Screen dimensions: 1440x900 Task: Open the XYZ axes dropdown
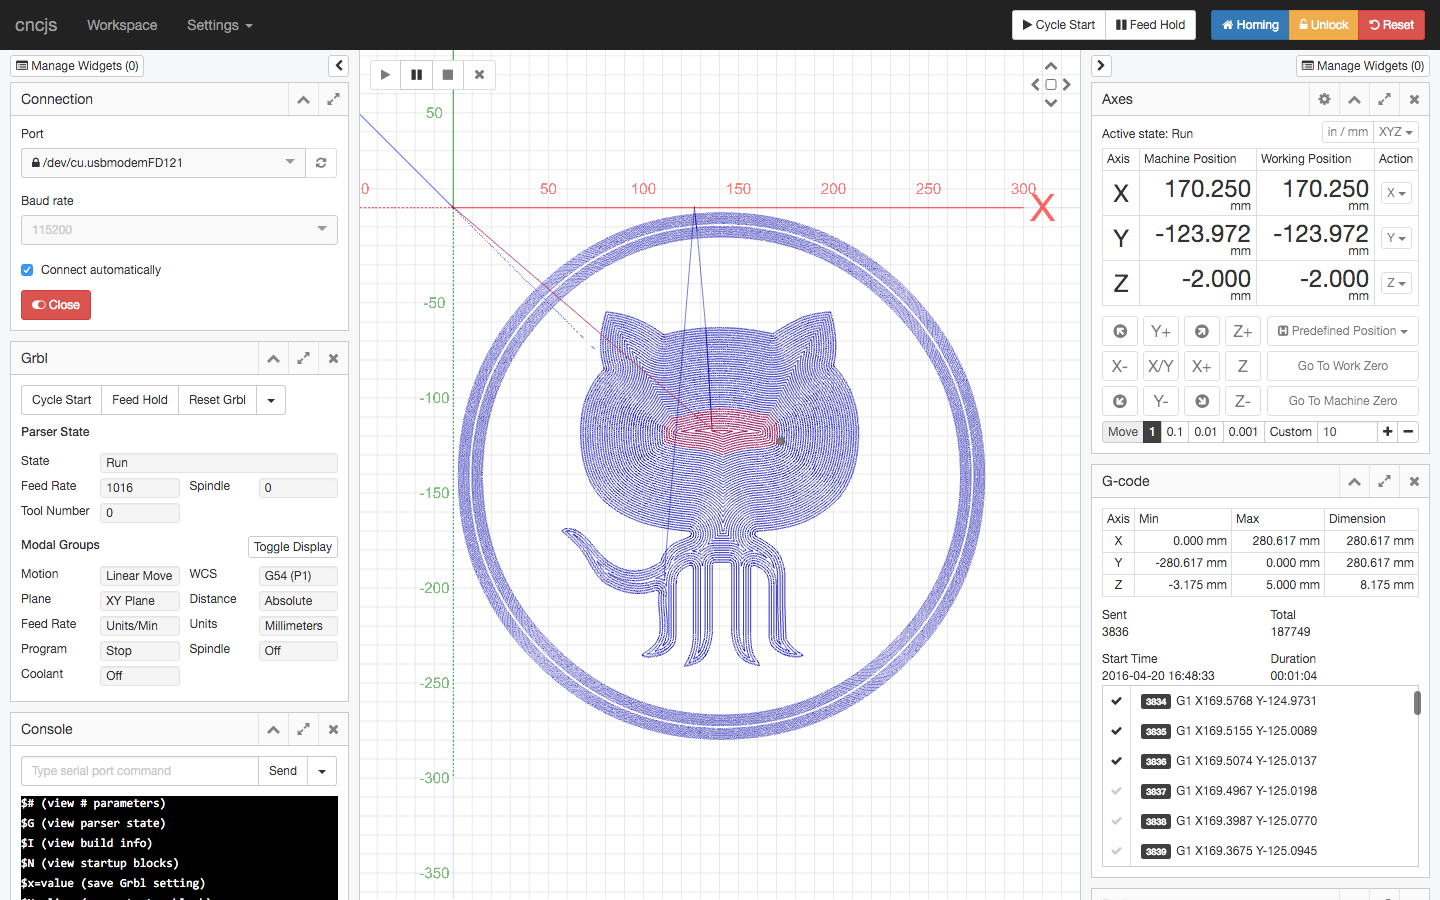(x=1396, y=132)
